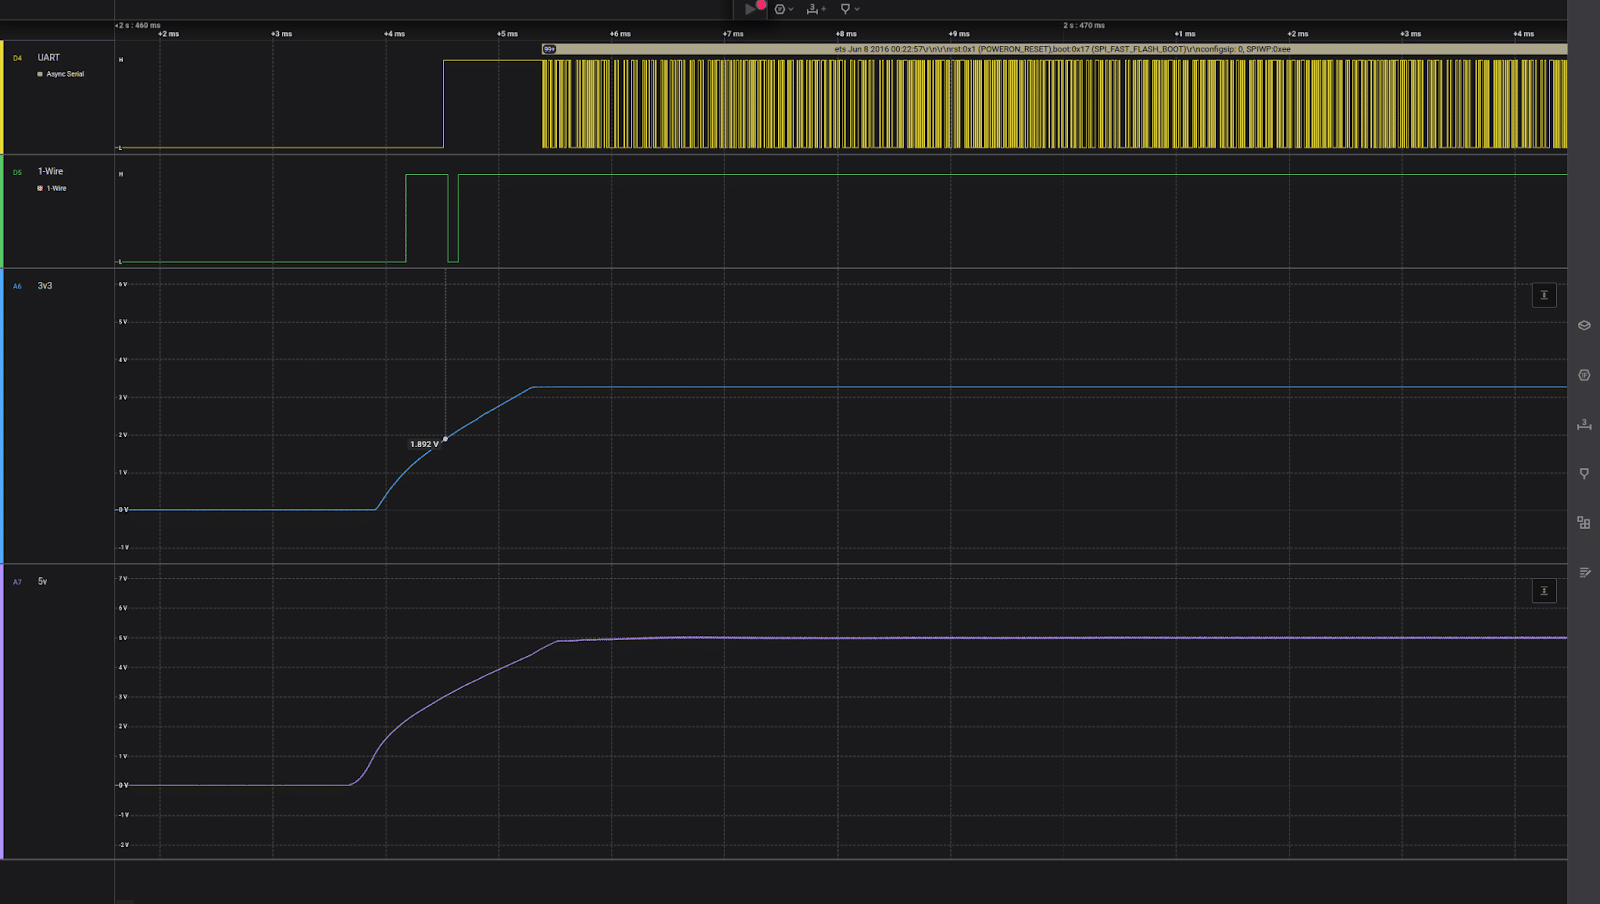This screenshot has height=904, width=1600.
Task: Click the 99+ badge on the UART decode bar
Action: (x=549, y=49)
